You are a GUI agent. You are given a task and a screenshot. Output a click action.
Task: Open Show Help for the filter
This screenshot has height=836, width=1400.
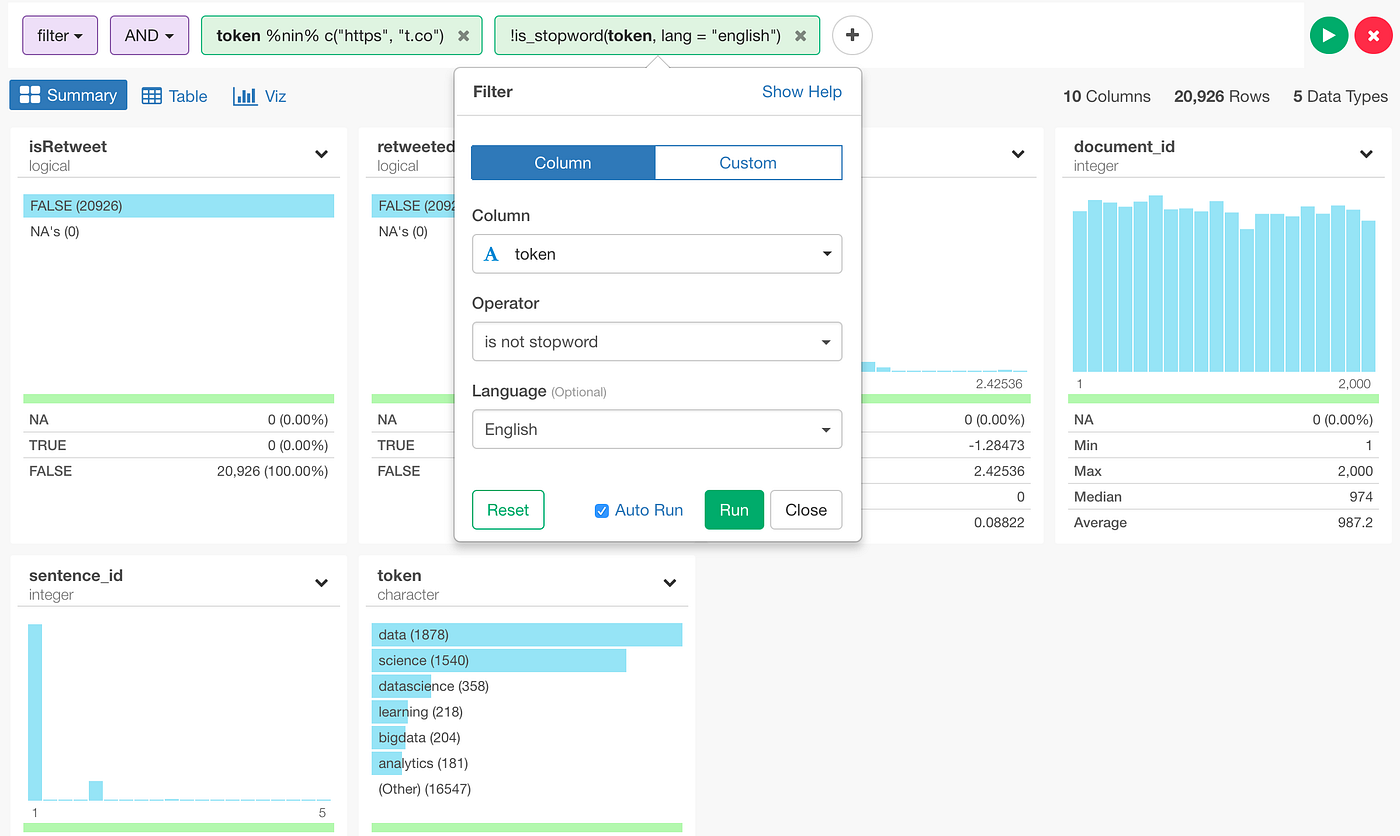[802, 91]
